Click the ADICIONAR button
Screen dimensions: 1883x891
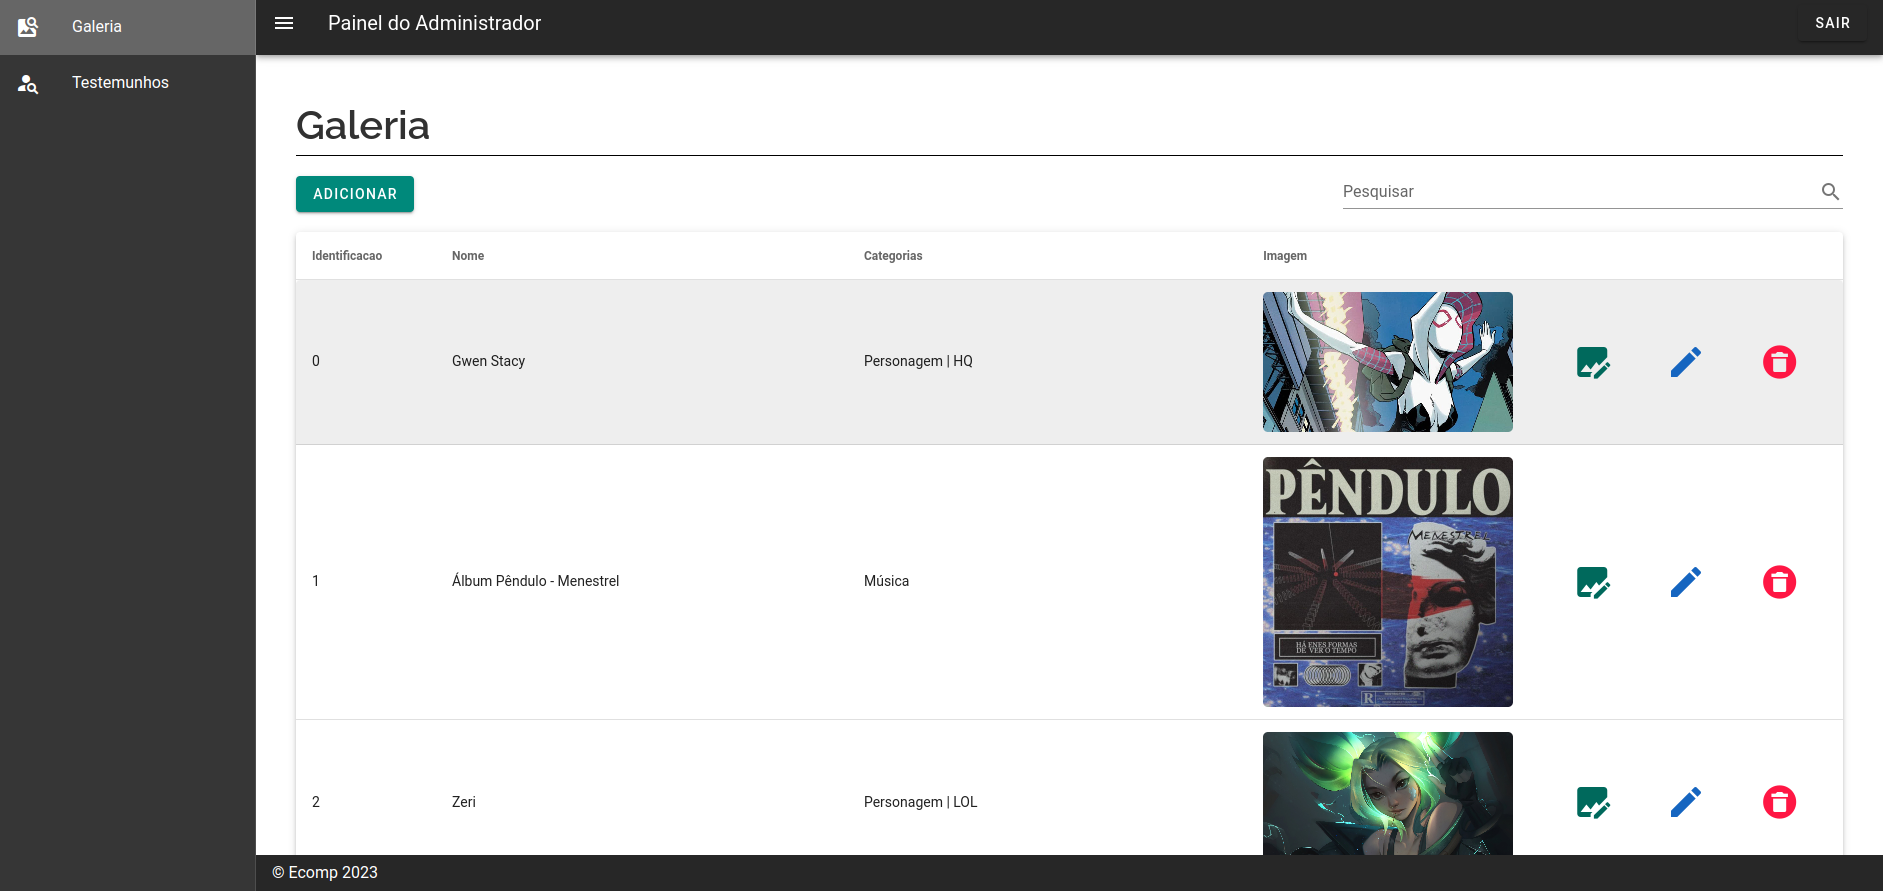(355, 194)
